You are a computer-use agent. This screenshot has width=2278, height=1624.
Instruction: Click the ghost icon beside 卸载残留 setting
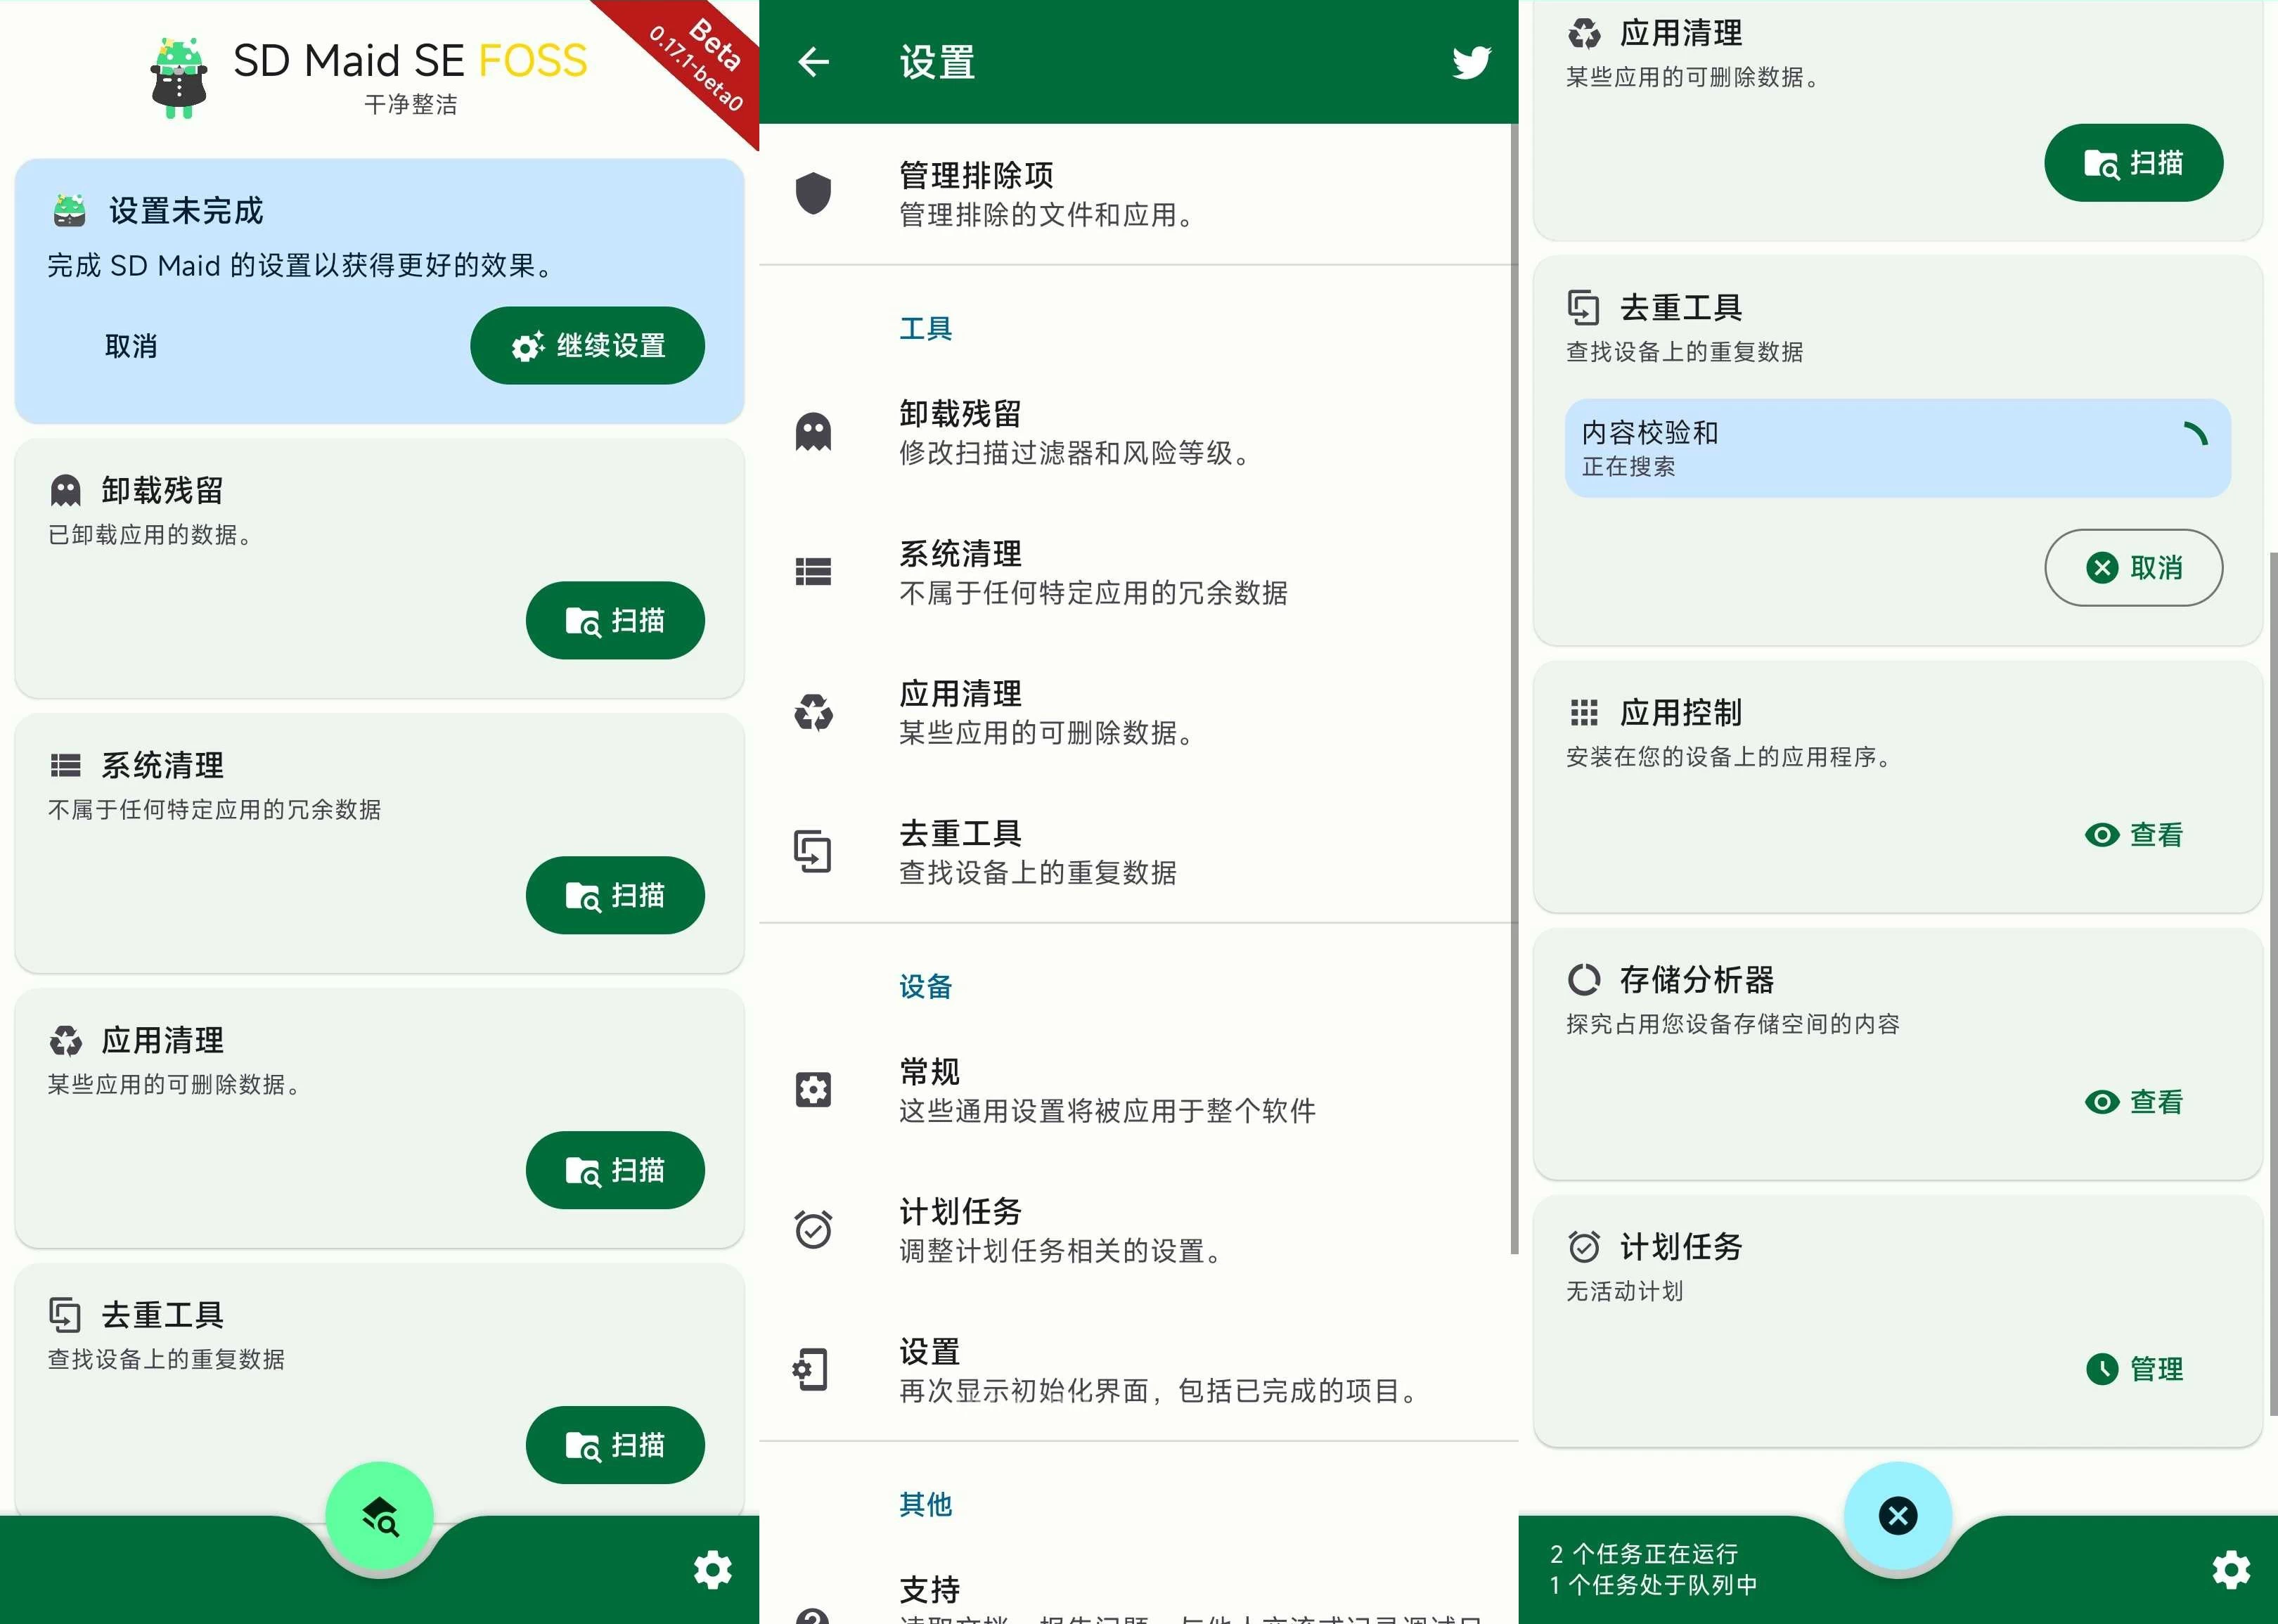pos(813,432)
